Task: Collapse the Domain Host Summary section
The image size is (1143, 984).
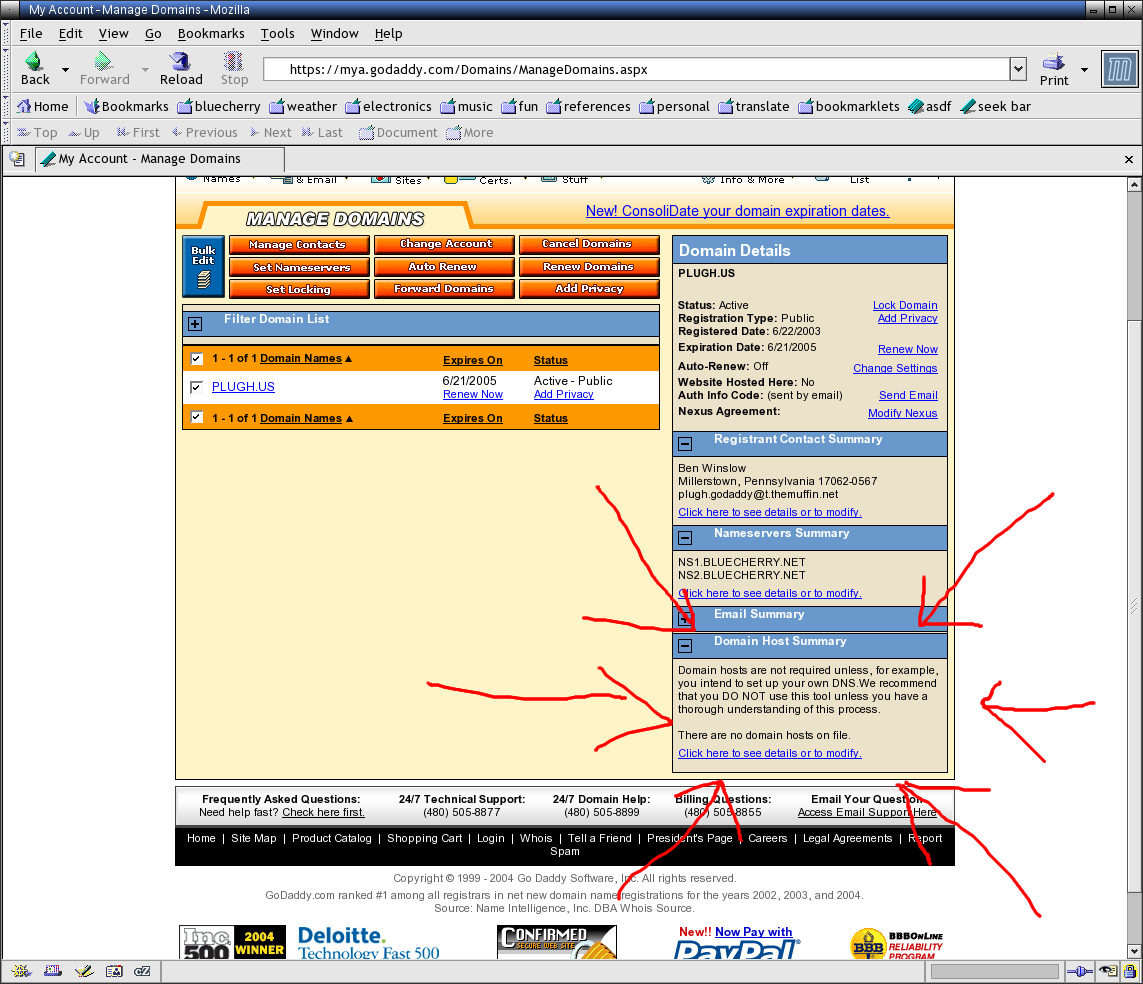Action: coord(684,646)
